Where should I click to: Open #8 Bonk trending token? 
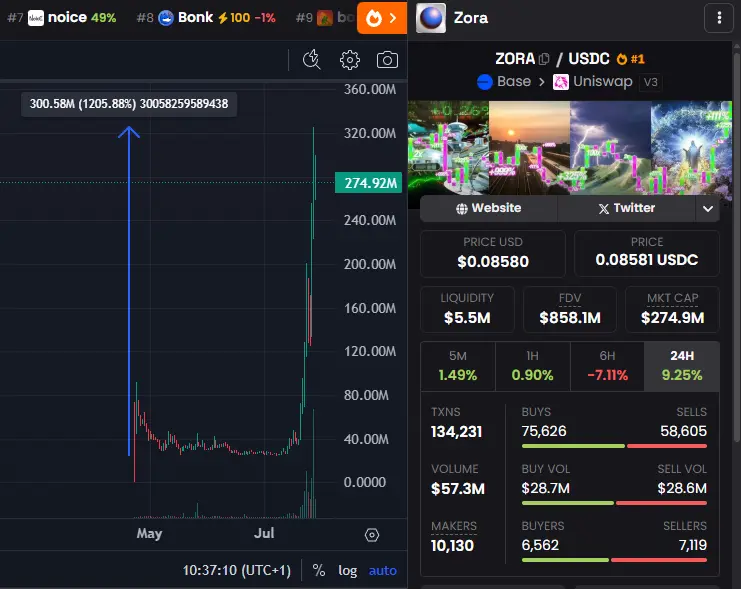click(x=206, y=18)
